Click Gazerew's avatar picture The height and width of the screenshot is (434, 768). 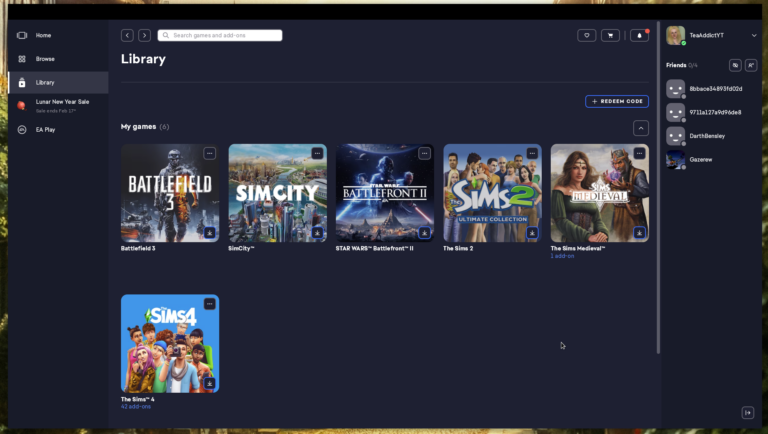coord(675,160)
